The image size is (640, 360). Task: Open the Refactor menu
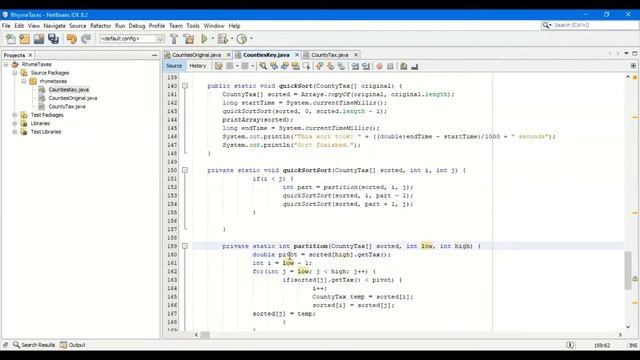click(101, 26)
